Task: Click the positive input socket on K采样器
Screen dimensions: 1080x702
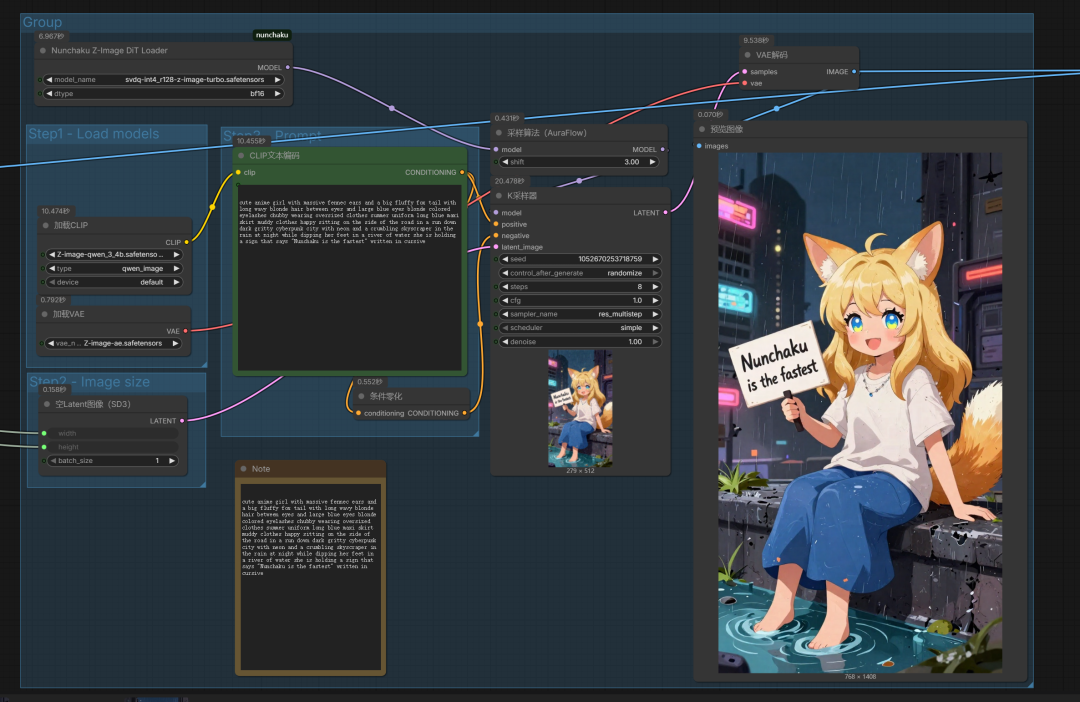Action: coord(496,224)
